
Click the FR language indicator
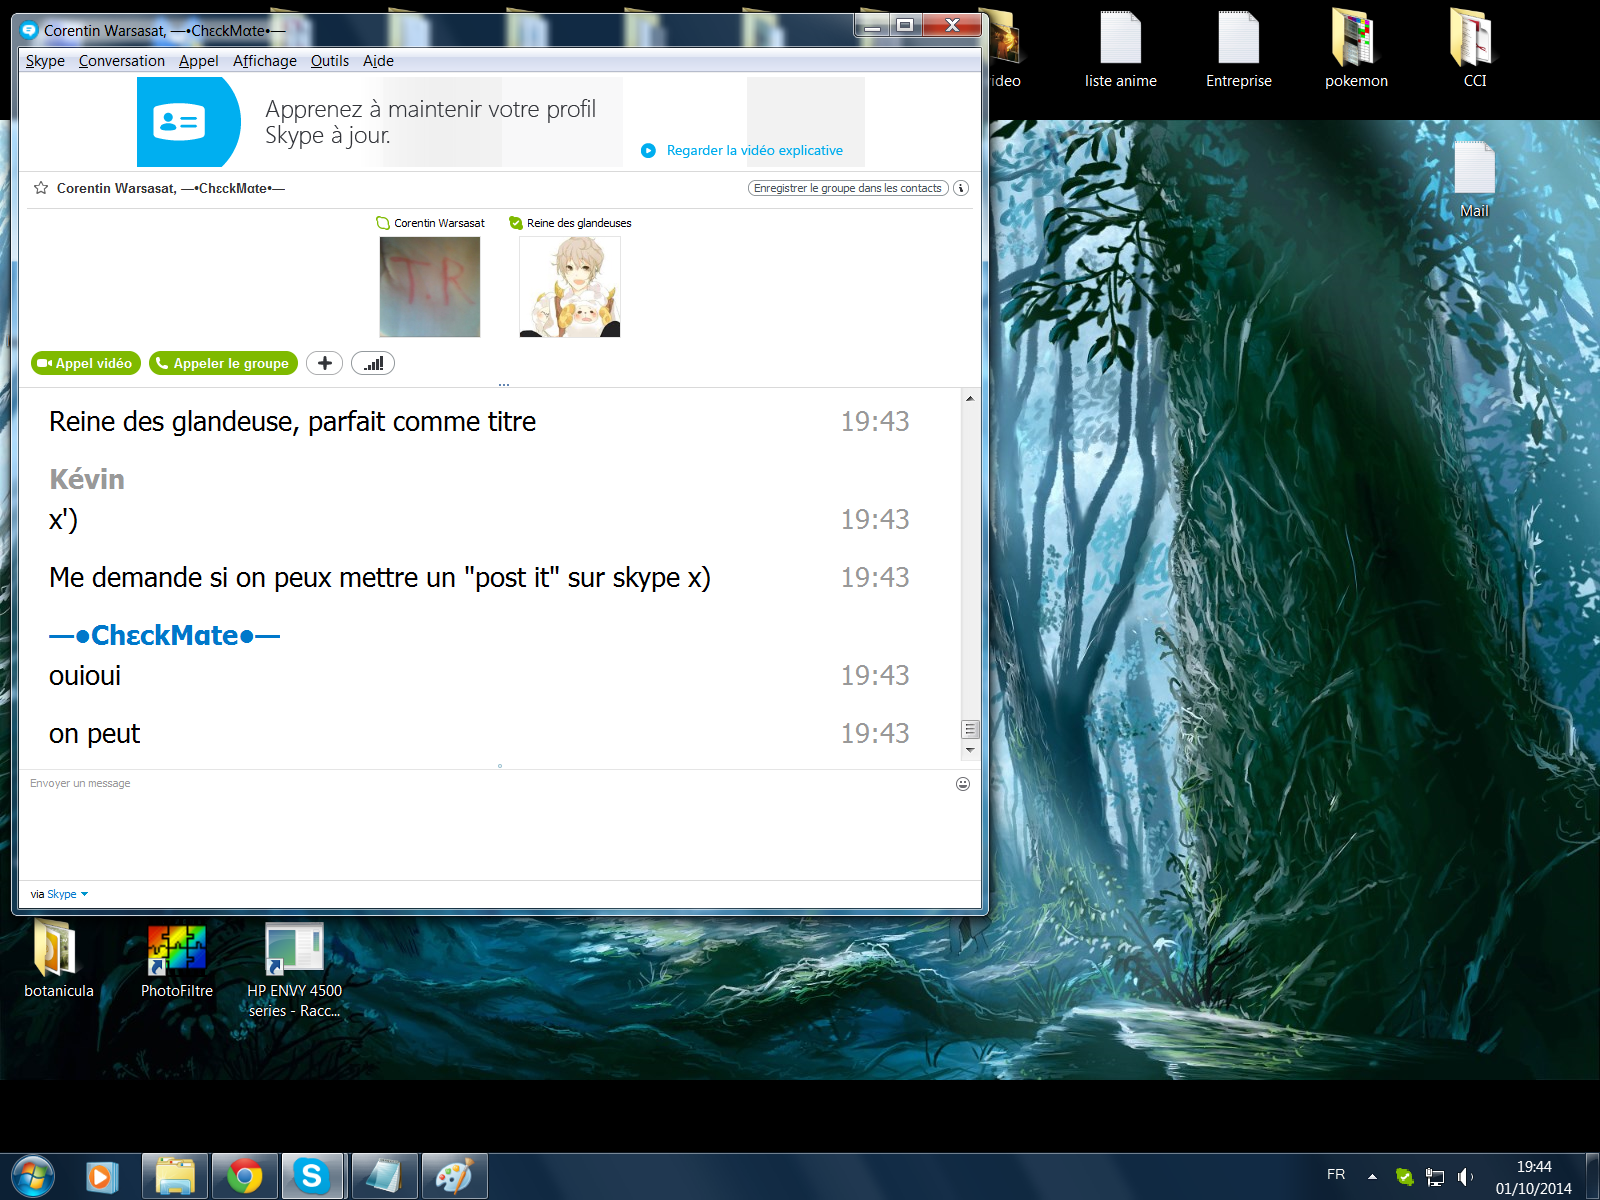coord(1336,1174)
